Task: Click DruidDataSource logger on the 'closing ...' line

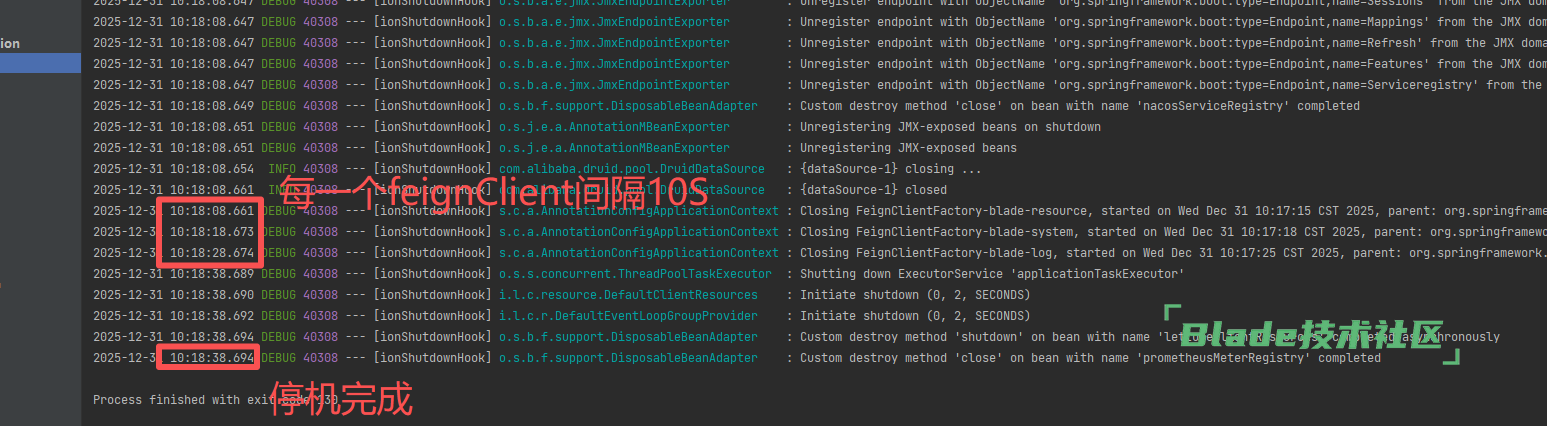Action: click(631, 169)
